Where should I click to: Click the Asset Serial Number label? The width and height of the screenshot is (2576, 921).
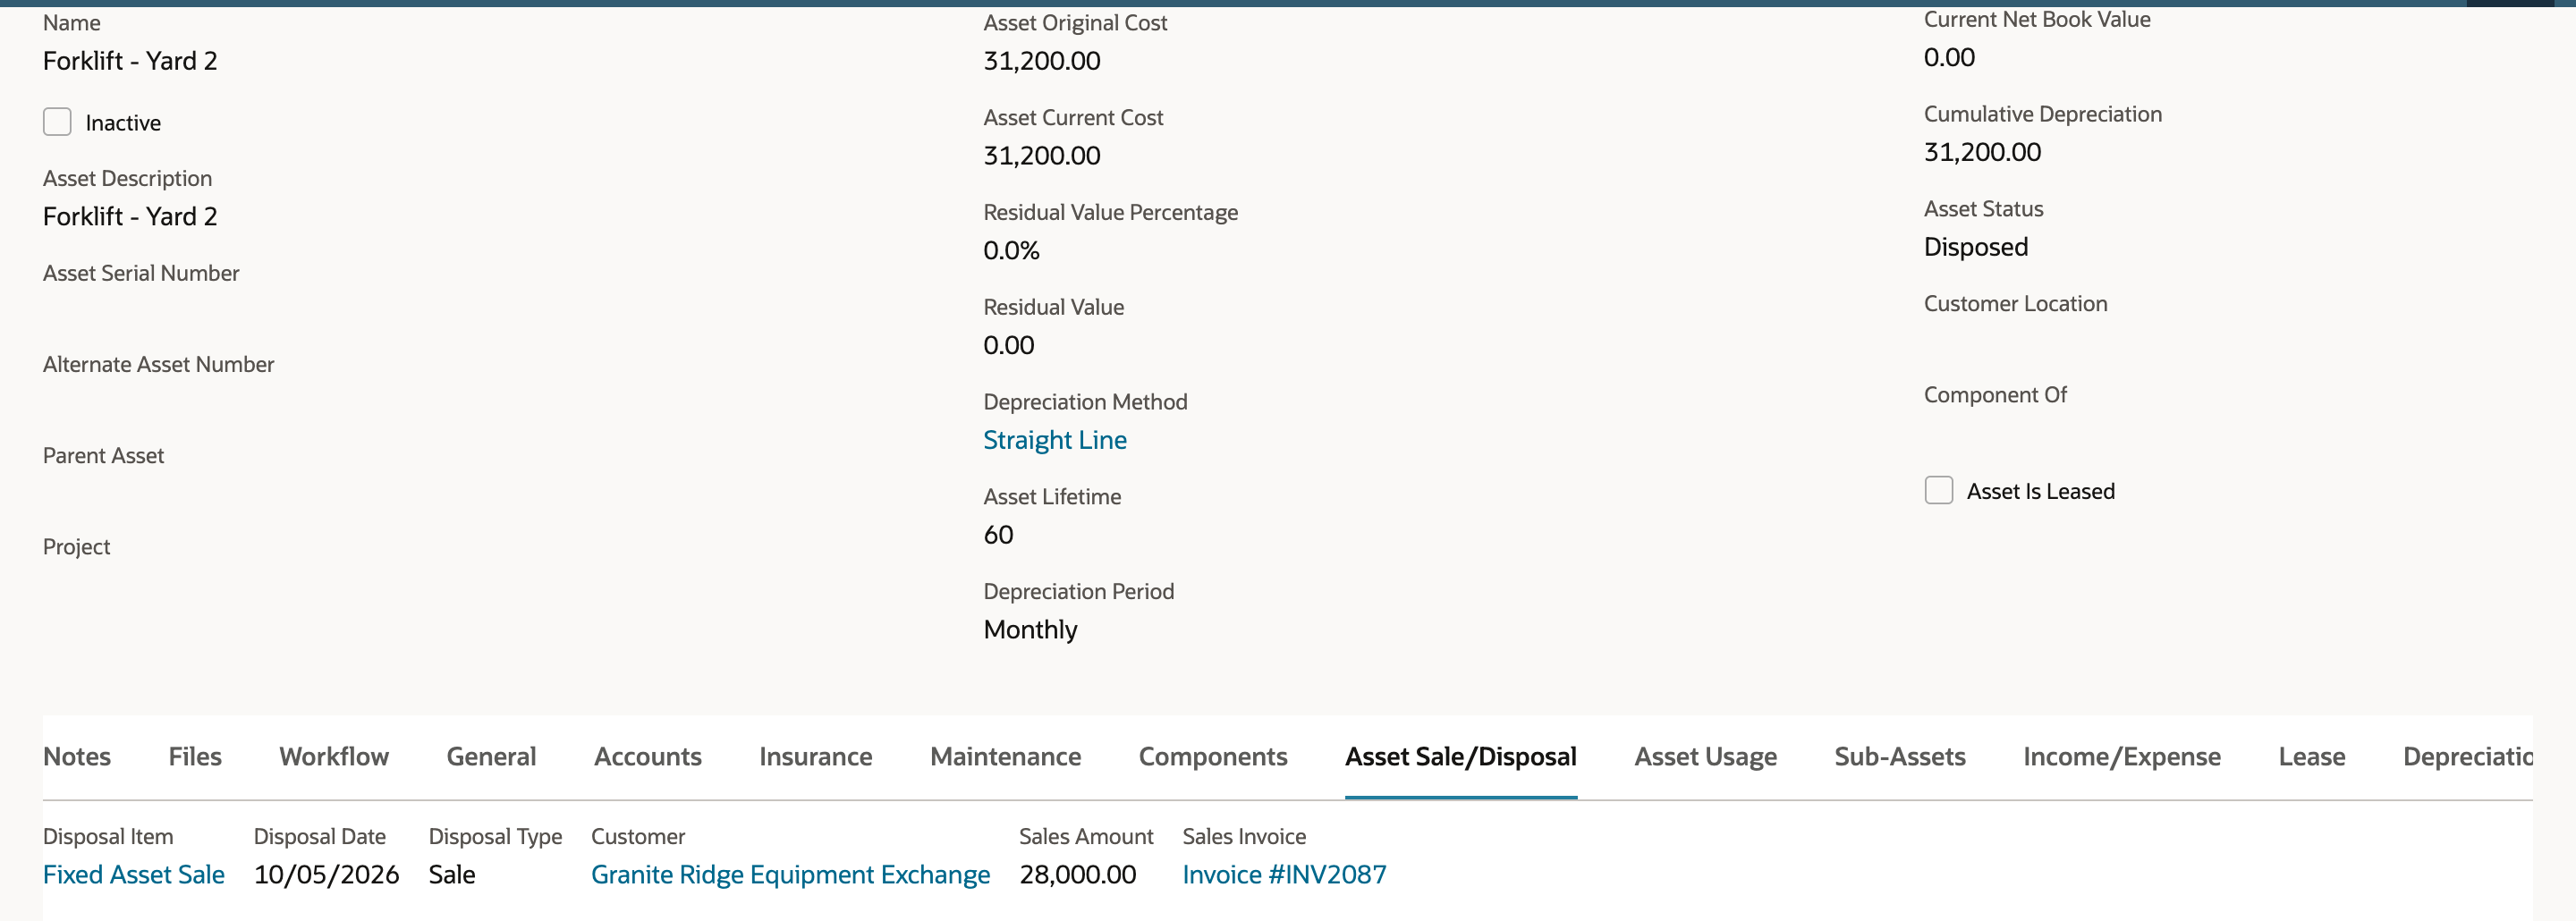pos(141,273)
